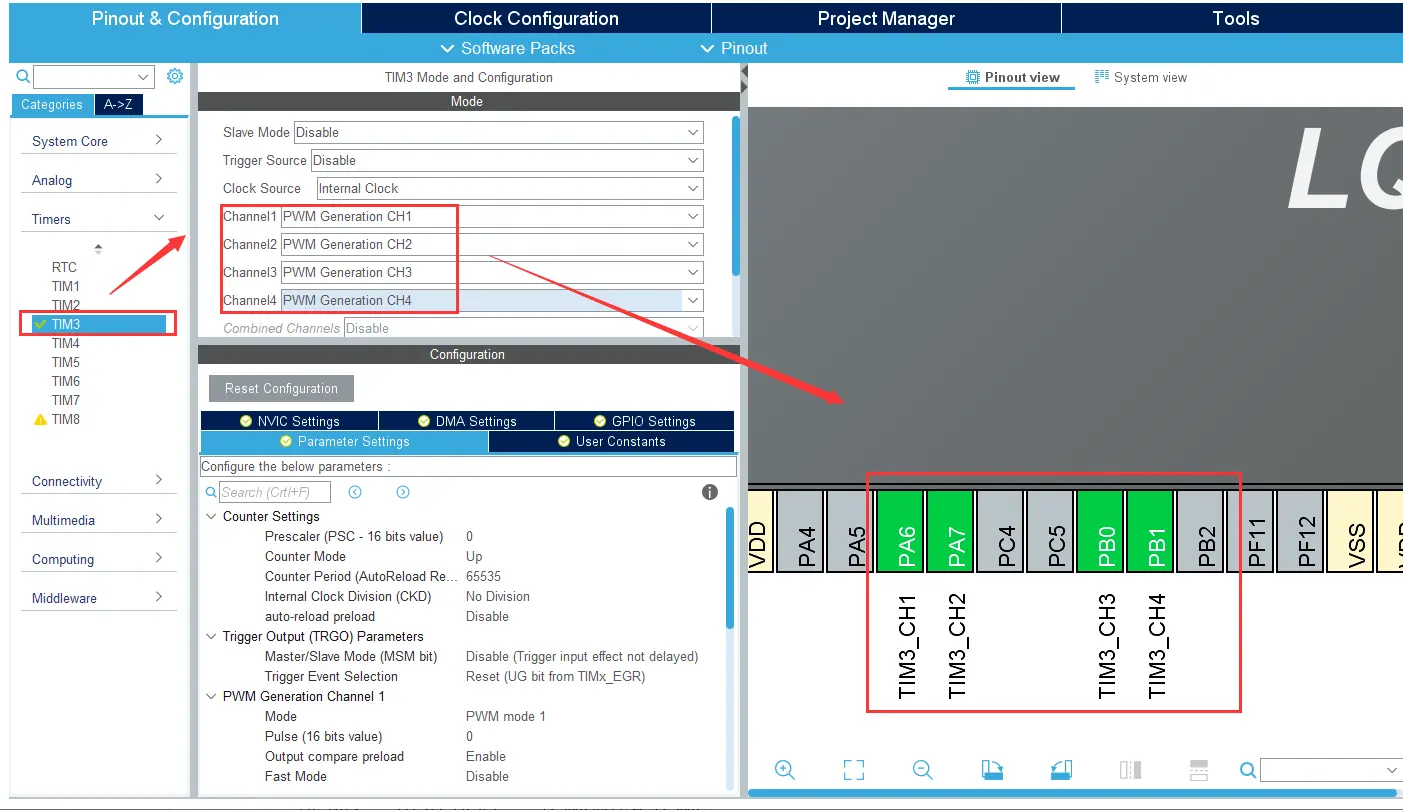Click the PC4 pin on chip
This screenshot has height=810, width=1403.
[1000, 531]
